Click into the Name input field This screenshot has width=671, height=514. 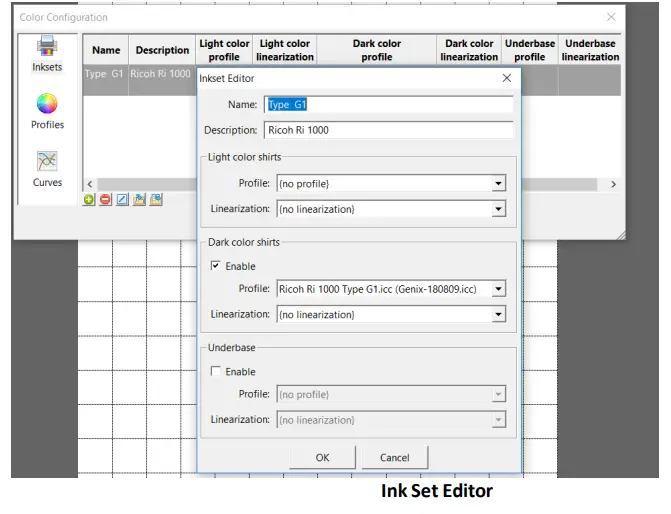pos(389,104)
